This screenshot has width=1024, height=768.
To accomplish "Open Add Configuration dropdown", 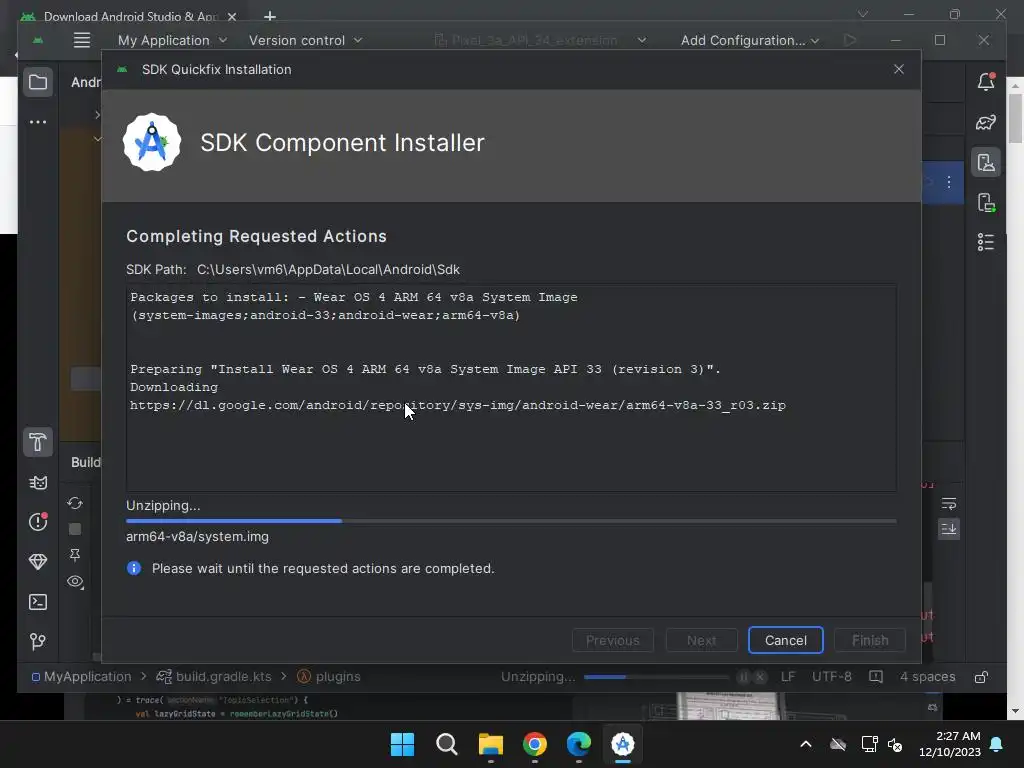I will [749, 40].
